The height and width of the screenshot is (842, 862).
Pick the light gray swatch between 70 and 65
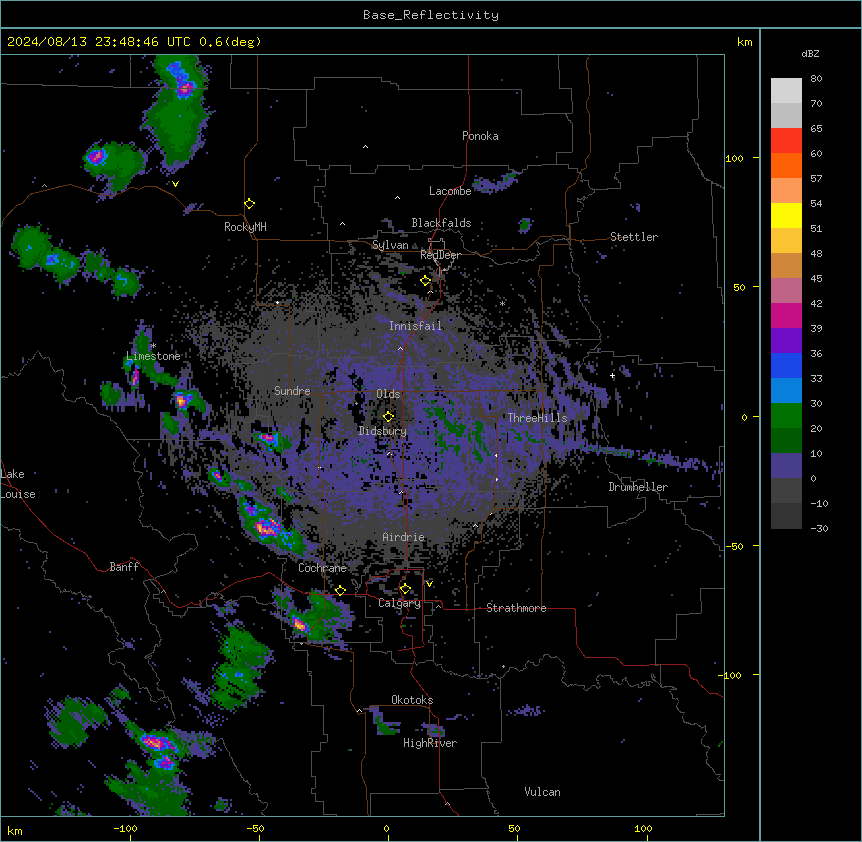point(786,115)
